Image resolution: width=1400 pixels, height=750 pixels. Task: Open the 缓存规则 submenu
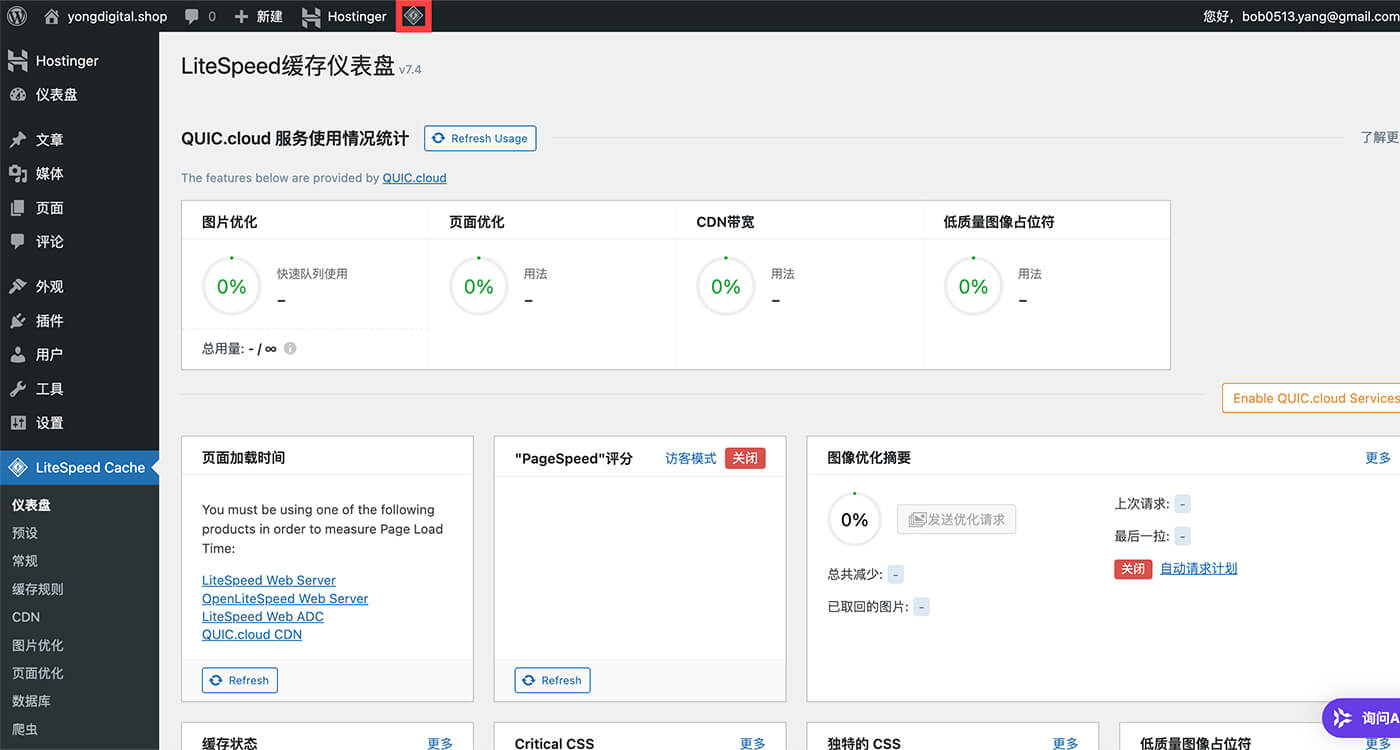click(38, 589)
